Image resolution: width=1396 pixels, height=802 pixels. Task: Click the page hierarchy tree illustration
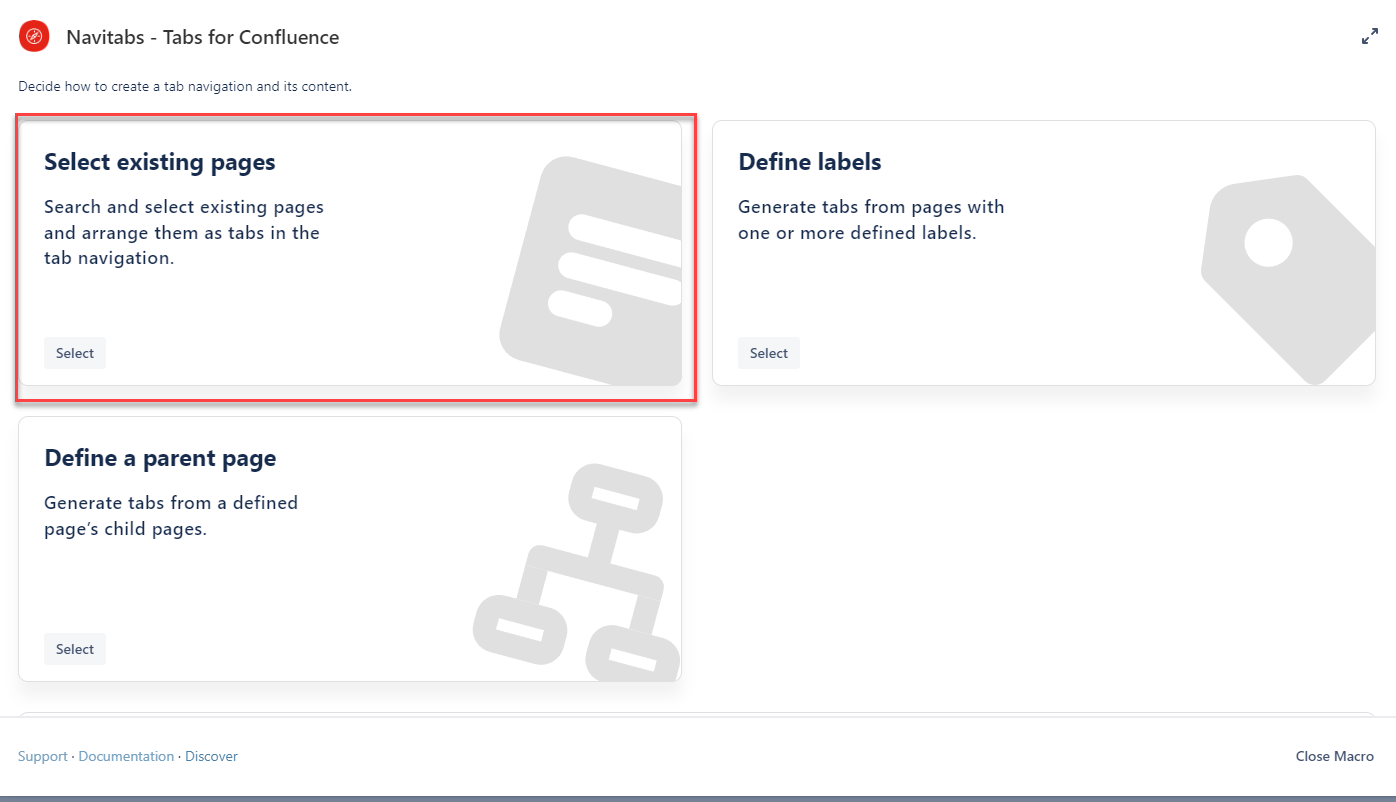tap(575, 572)
